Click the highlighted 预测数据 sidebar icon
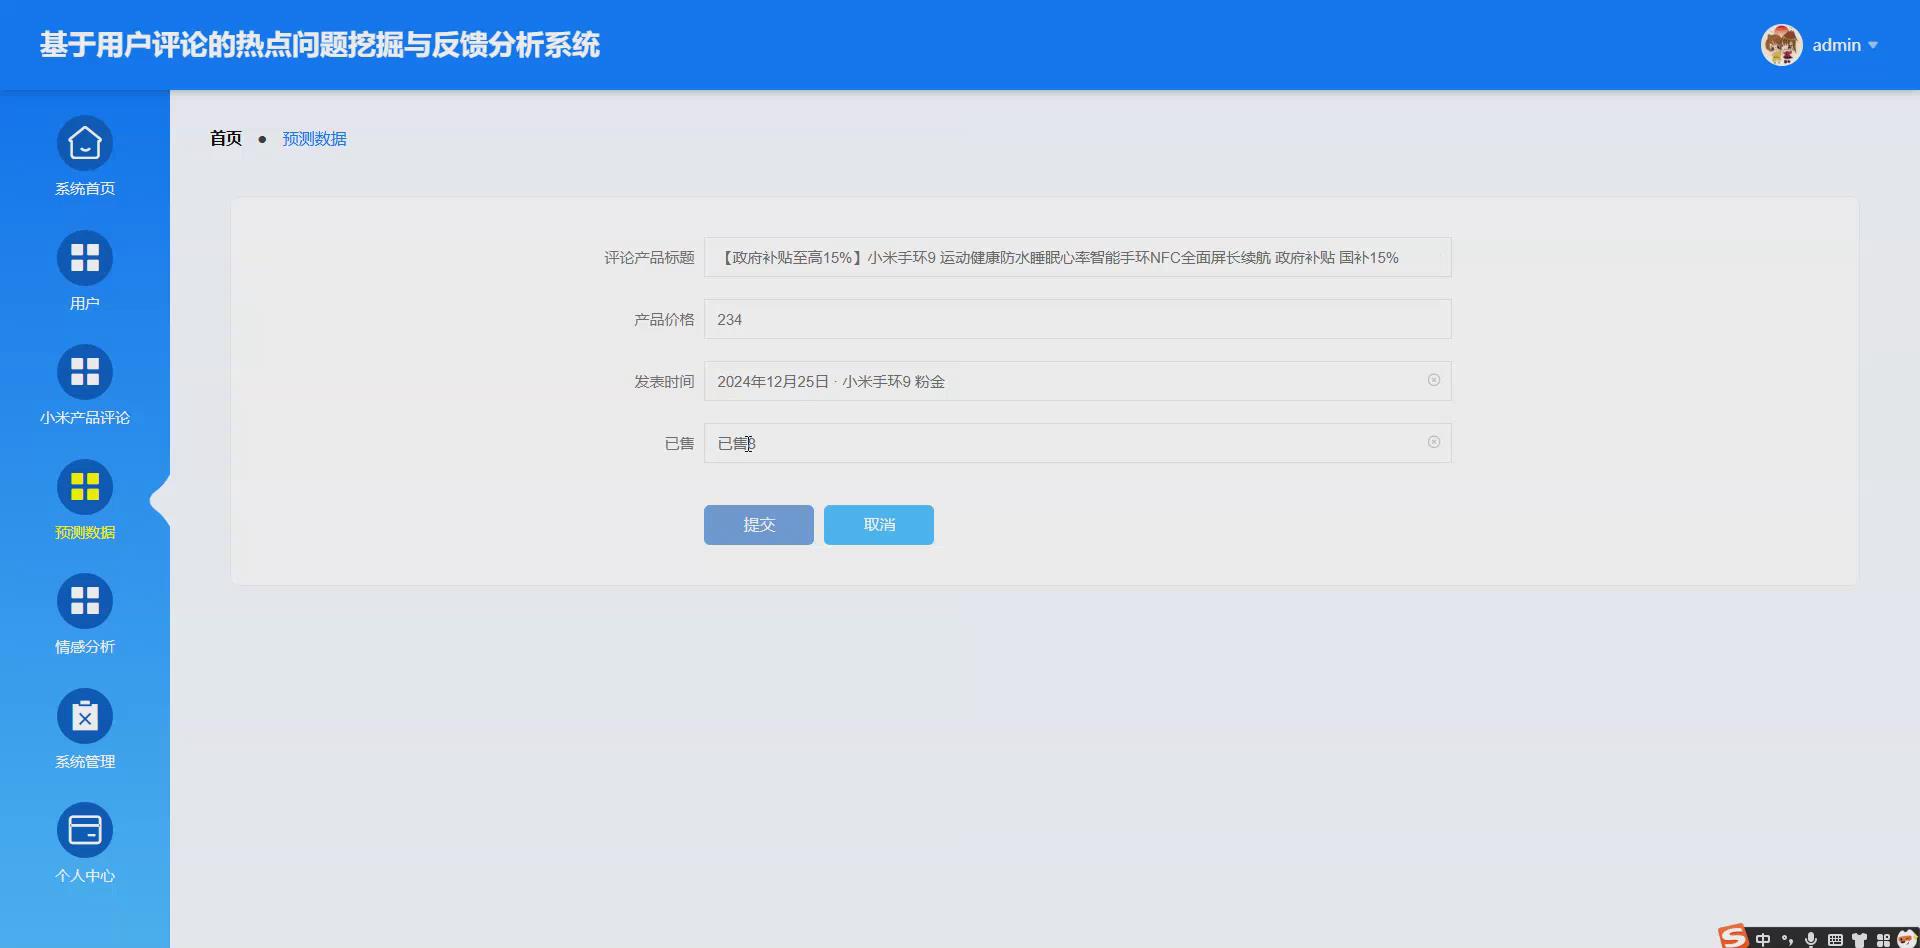Viewport: 1920px width, 948px height. pyautogui.click(x=85, y=488)
